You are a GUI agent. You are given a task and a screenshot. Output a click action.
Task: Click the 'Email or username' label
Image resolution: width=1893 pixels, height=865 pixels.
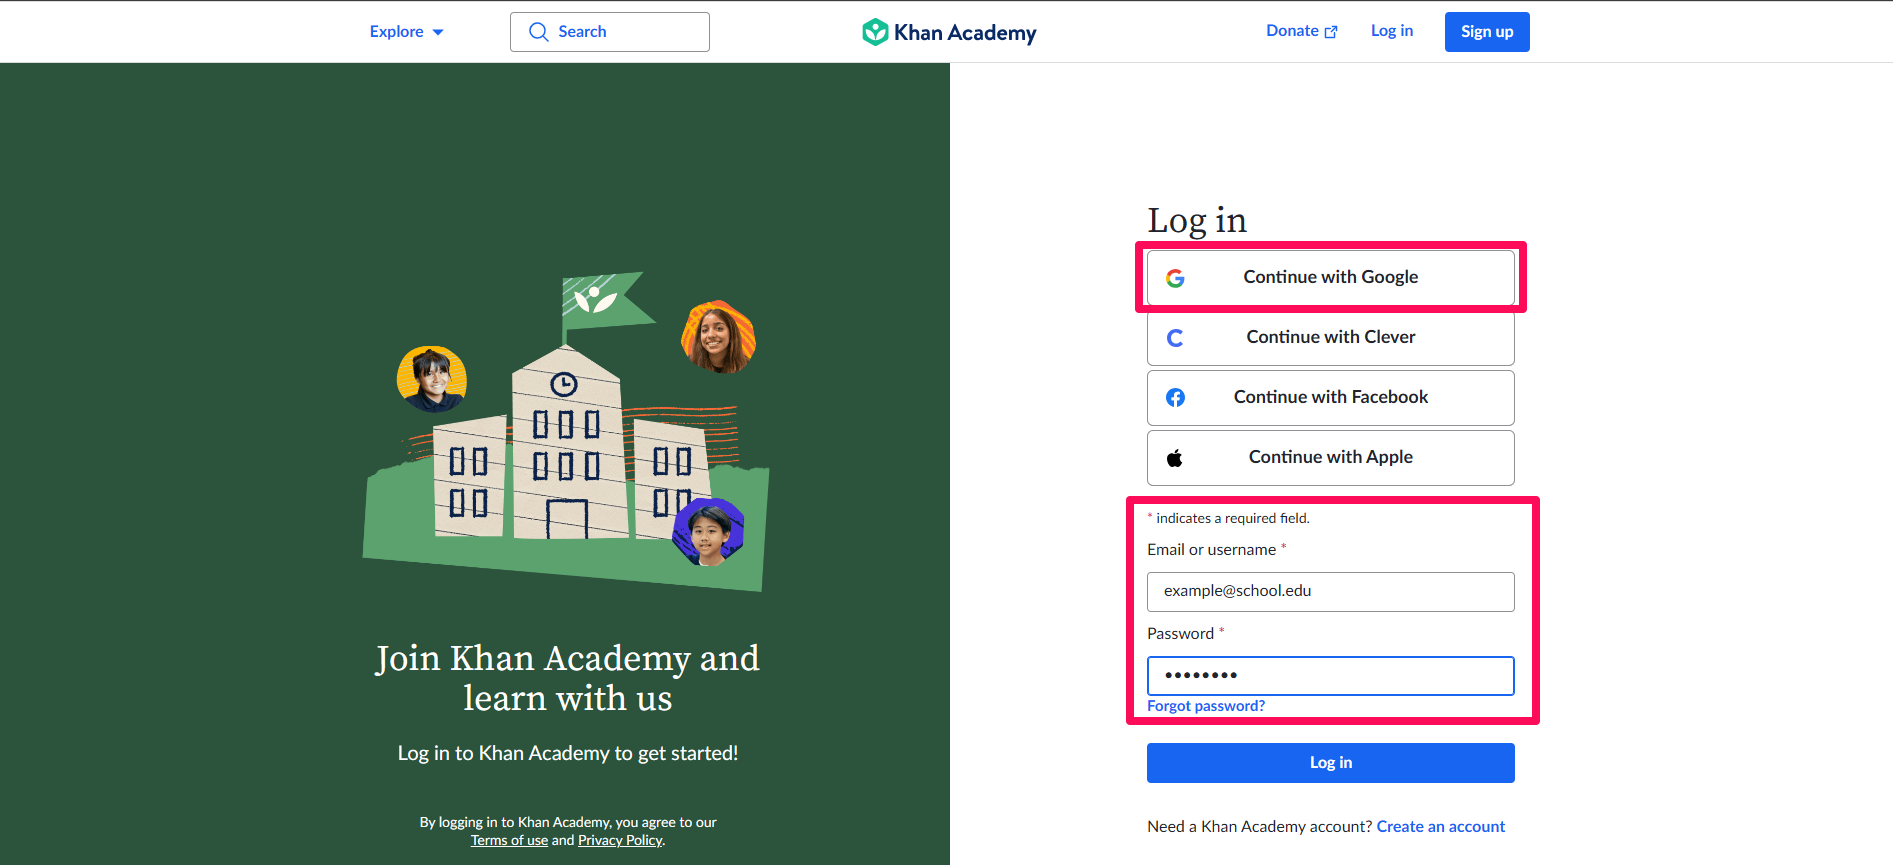click(x=1211, y=550)
